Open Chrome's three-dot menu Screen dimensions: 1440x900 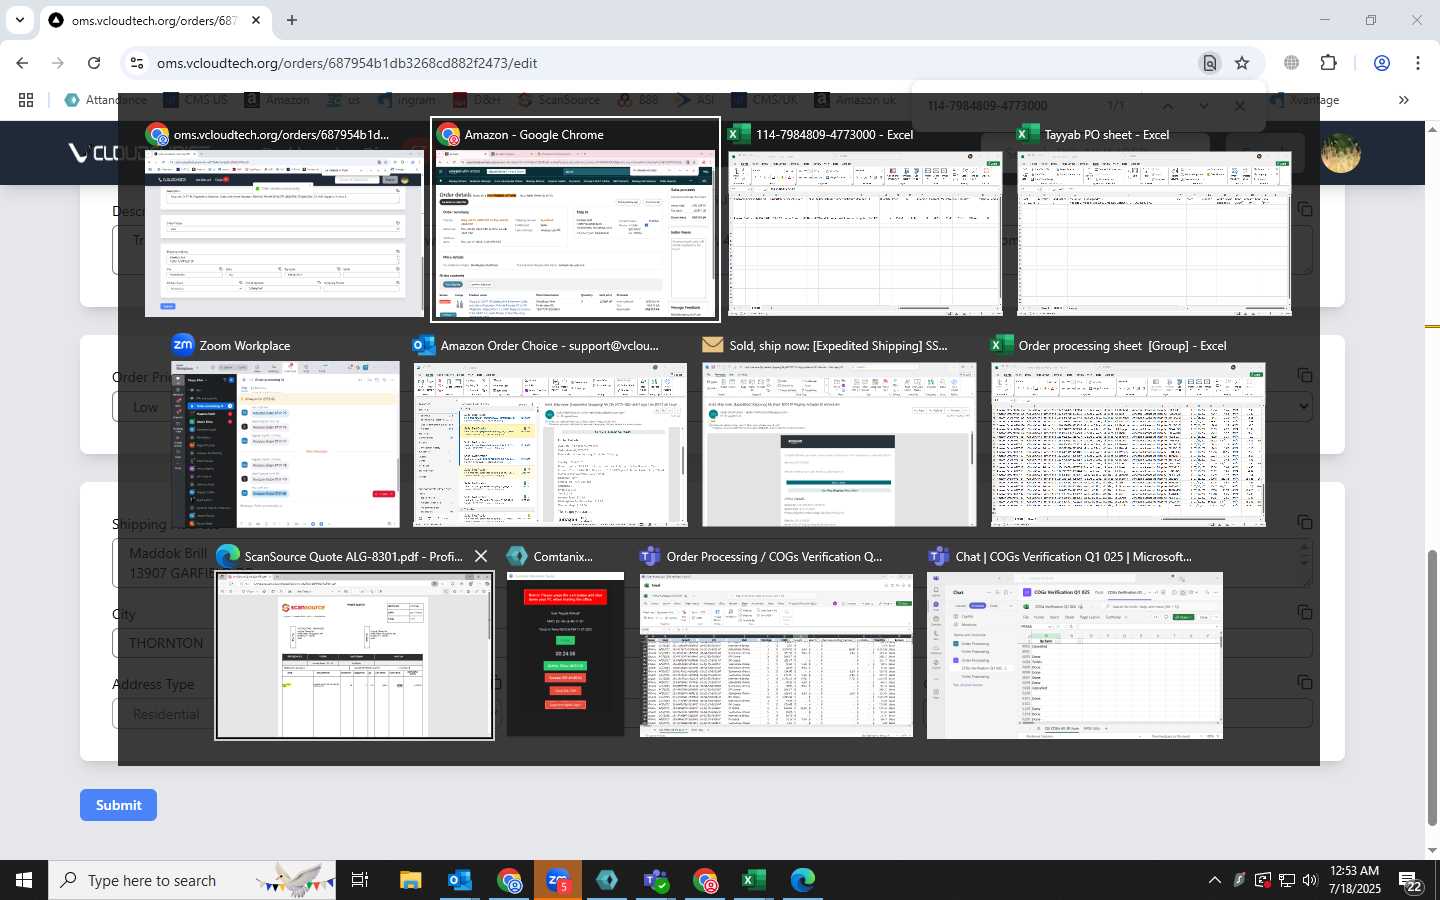(x=1418, y=63)
